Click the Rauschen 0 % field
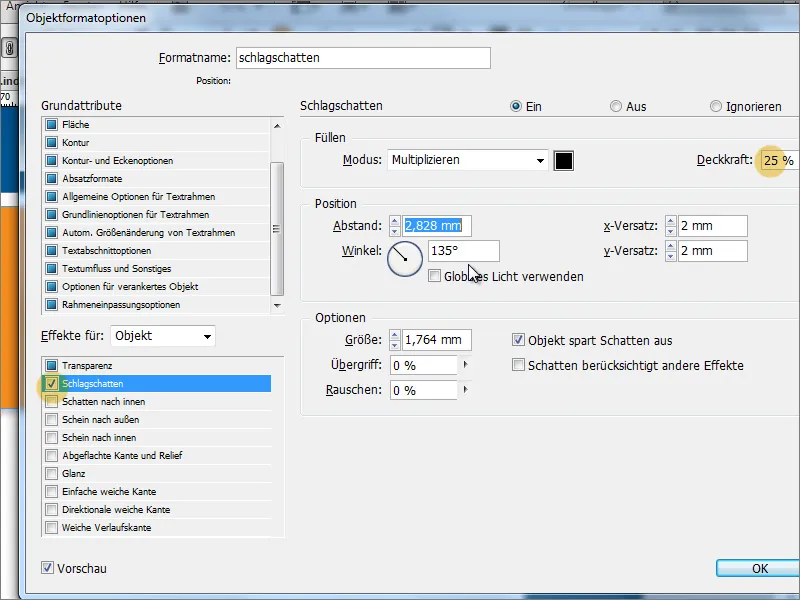The image size is (800, 600). [x=423, y=390]
